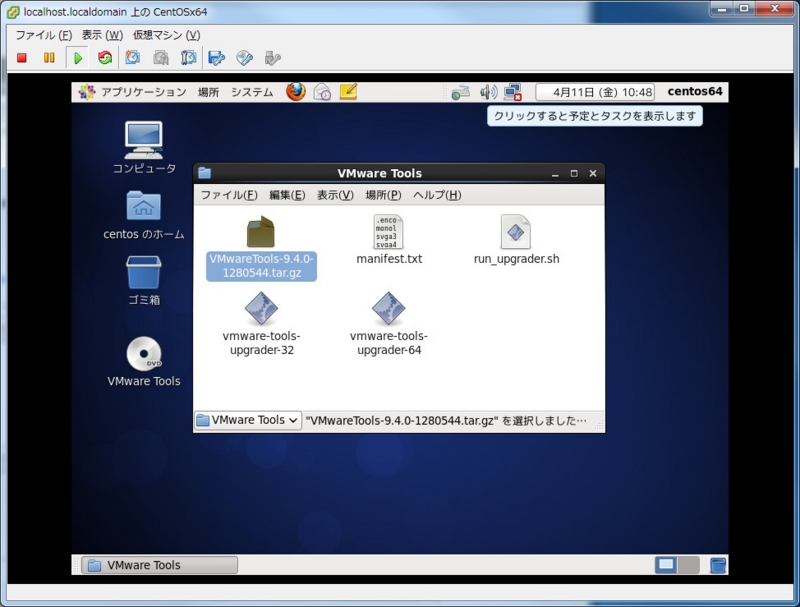Open the 仮想マシン(V) menu
The width and height of the screenshot is (800, 607).
coord(166,35)
